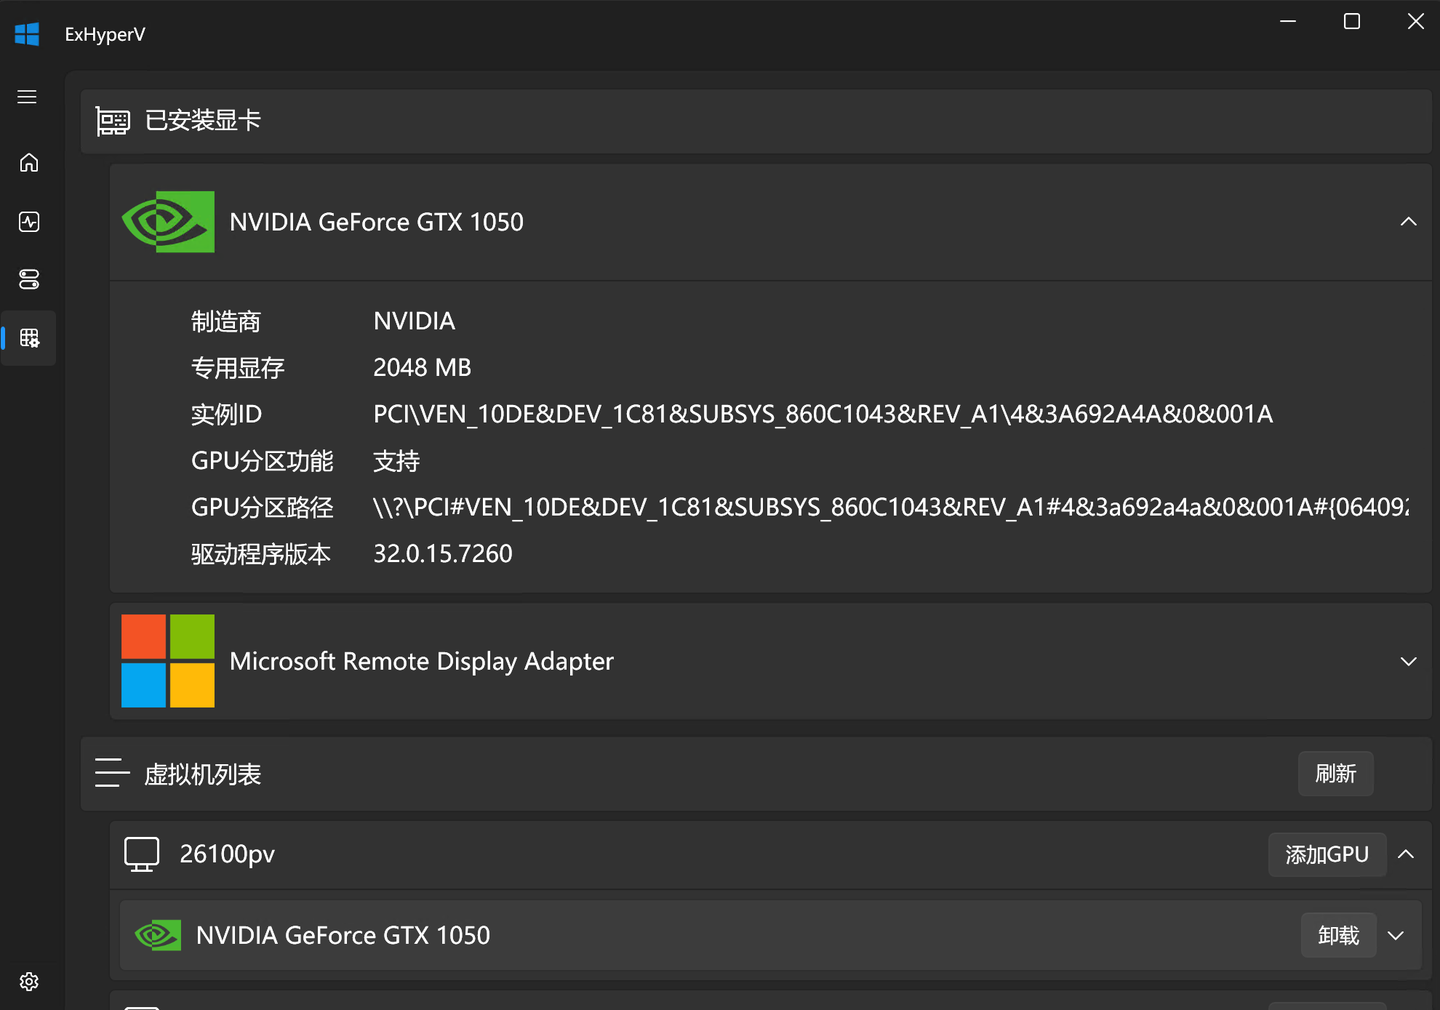Collapse the 26100pv virtual machine entry
This screenshot has width=1440, height=1010.
click(x=1406, y=855)
